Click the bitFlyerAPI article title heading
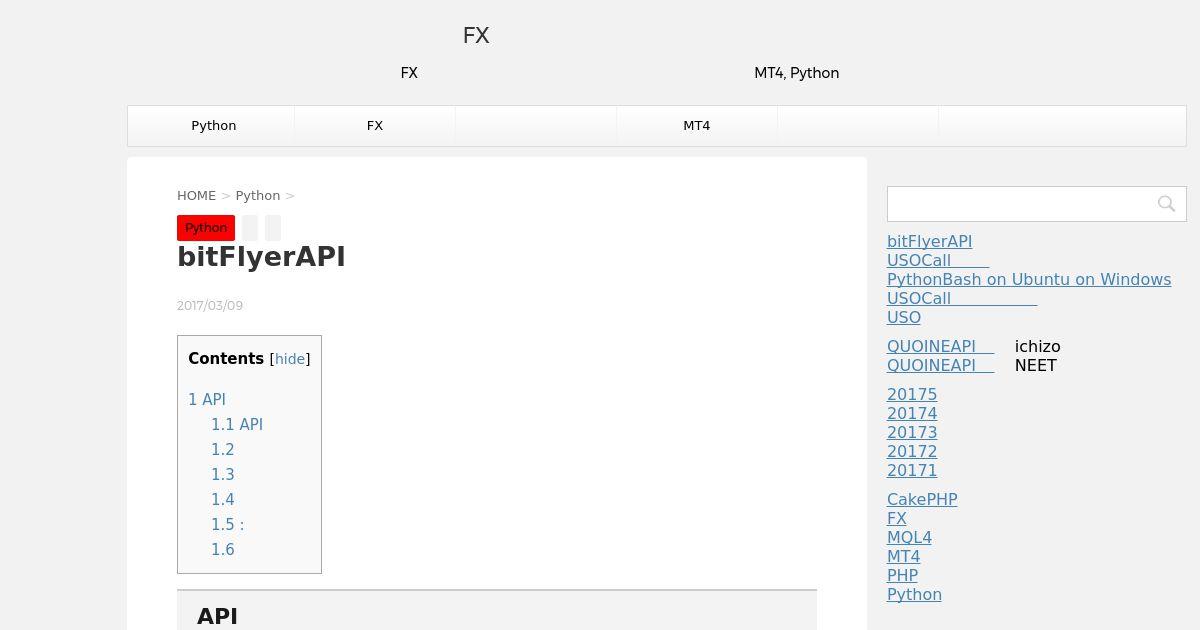This screenshot has height=630, width=1200. [x=261, y=257]
